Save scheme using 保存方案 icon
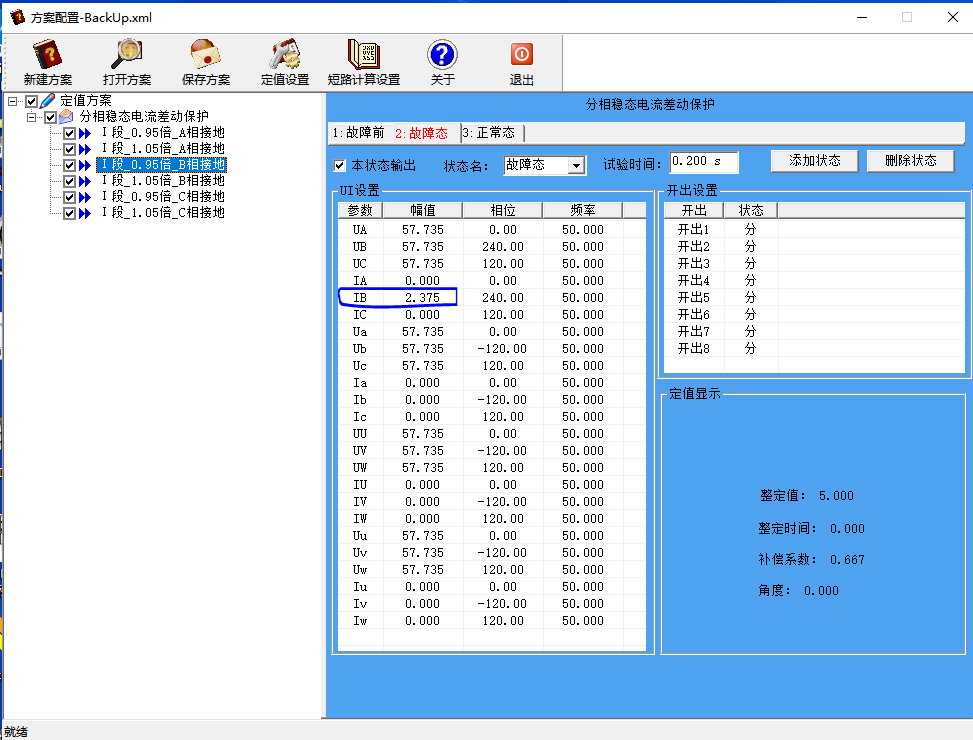The image size is (973, 740). 205,55
